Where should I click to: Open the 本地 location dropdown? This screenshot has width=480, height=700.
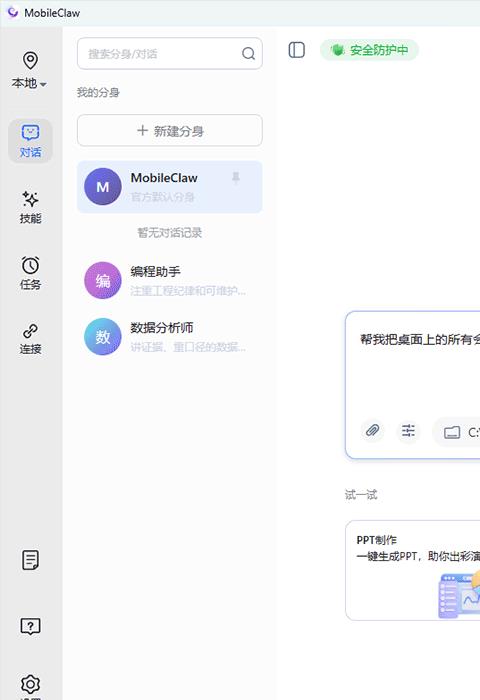29,83
